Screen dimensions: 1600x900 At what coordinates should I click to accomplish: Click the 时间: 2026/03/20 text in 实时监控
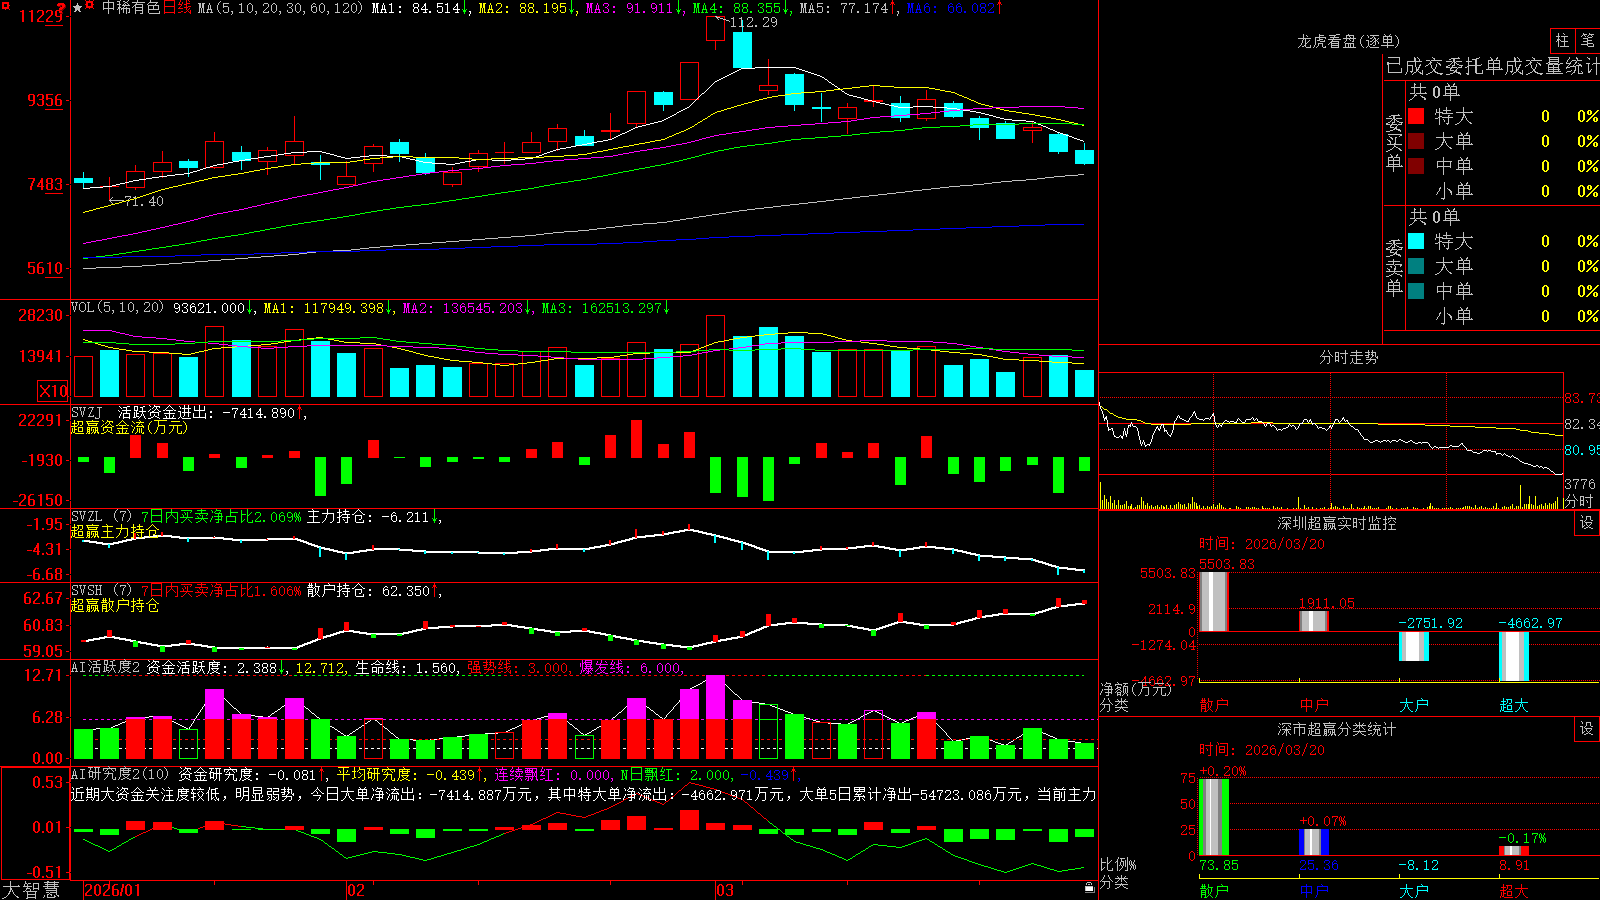pyautogui.click(x=1262, y=544)
